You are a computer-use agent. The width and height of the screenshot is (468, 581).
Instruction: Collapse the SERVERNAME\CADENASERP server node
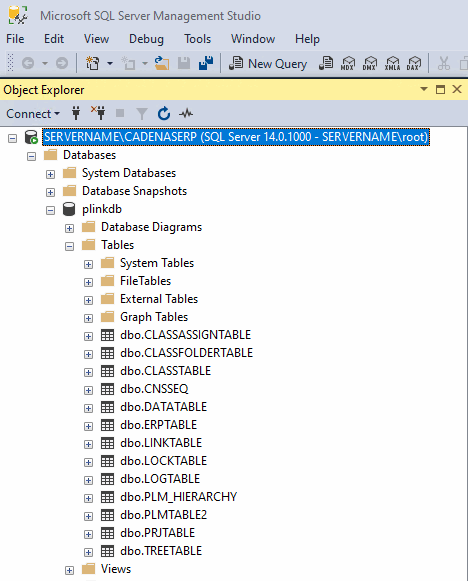point(13,139)
